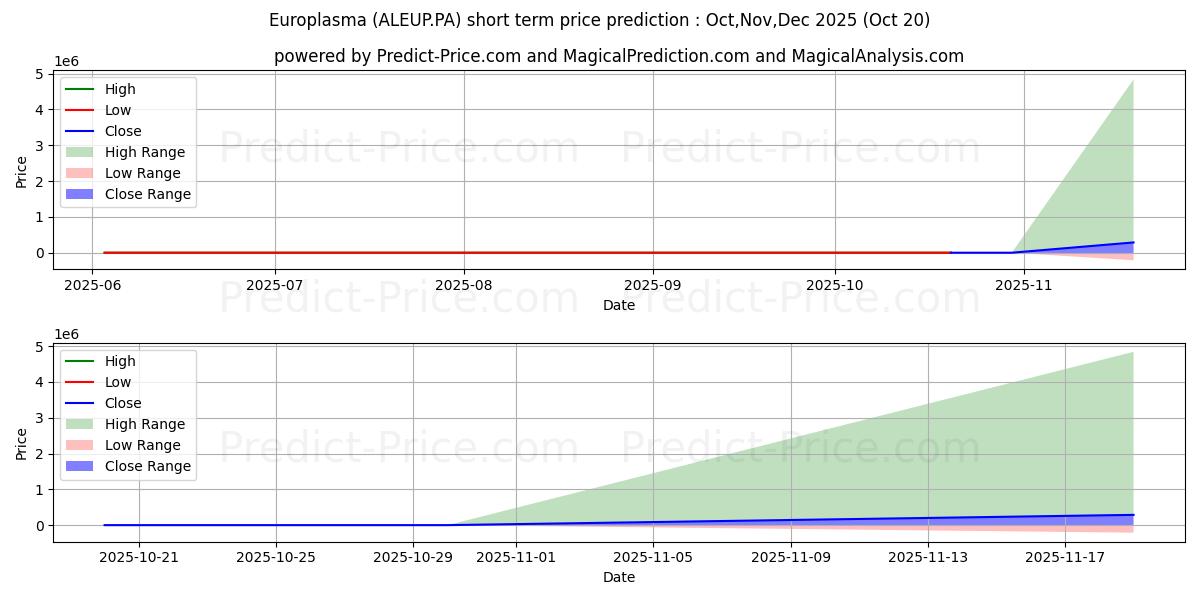Click the red Low line marker in top legend
Screen dimensions: 1200x600
[82, 110]
